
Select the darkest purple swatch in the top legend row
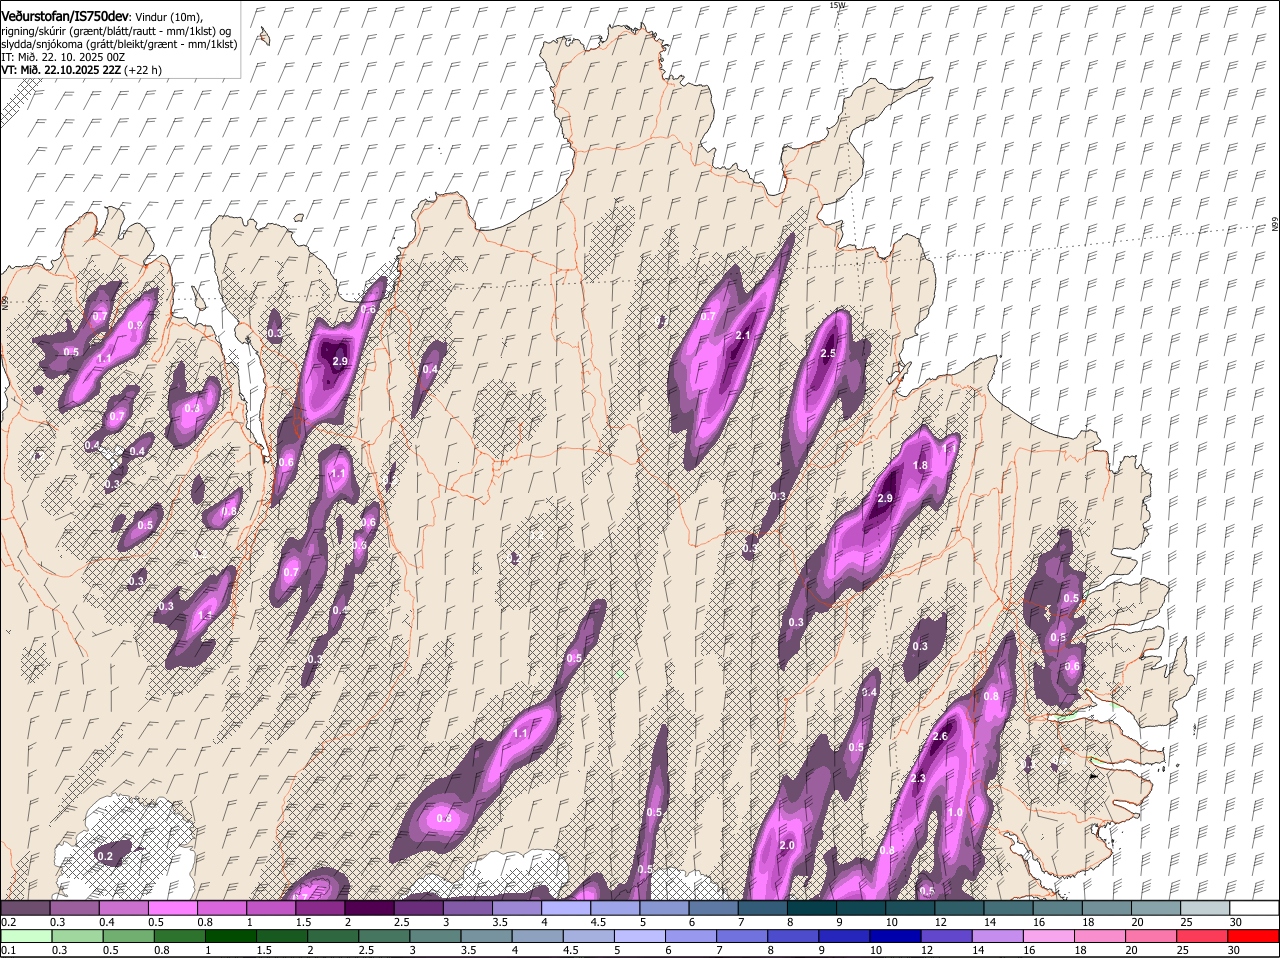click(x=369, y=908)
